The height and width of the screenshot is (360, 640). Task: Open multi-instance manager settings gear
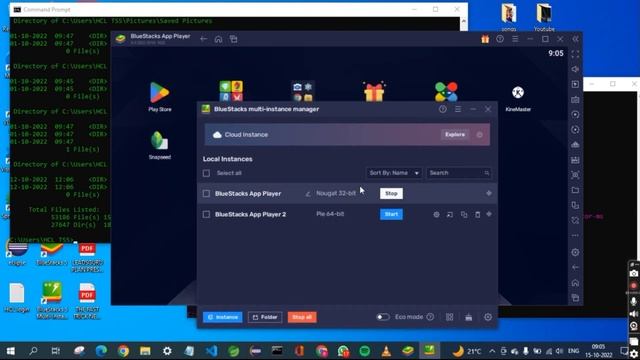[x=488, y=317]
